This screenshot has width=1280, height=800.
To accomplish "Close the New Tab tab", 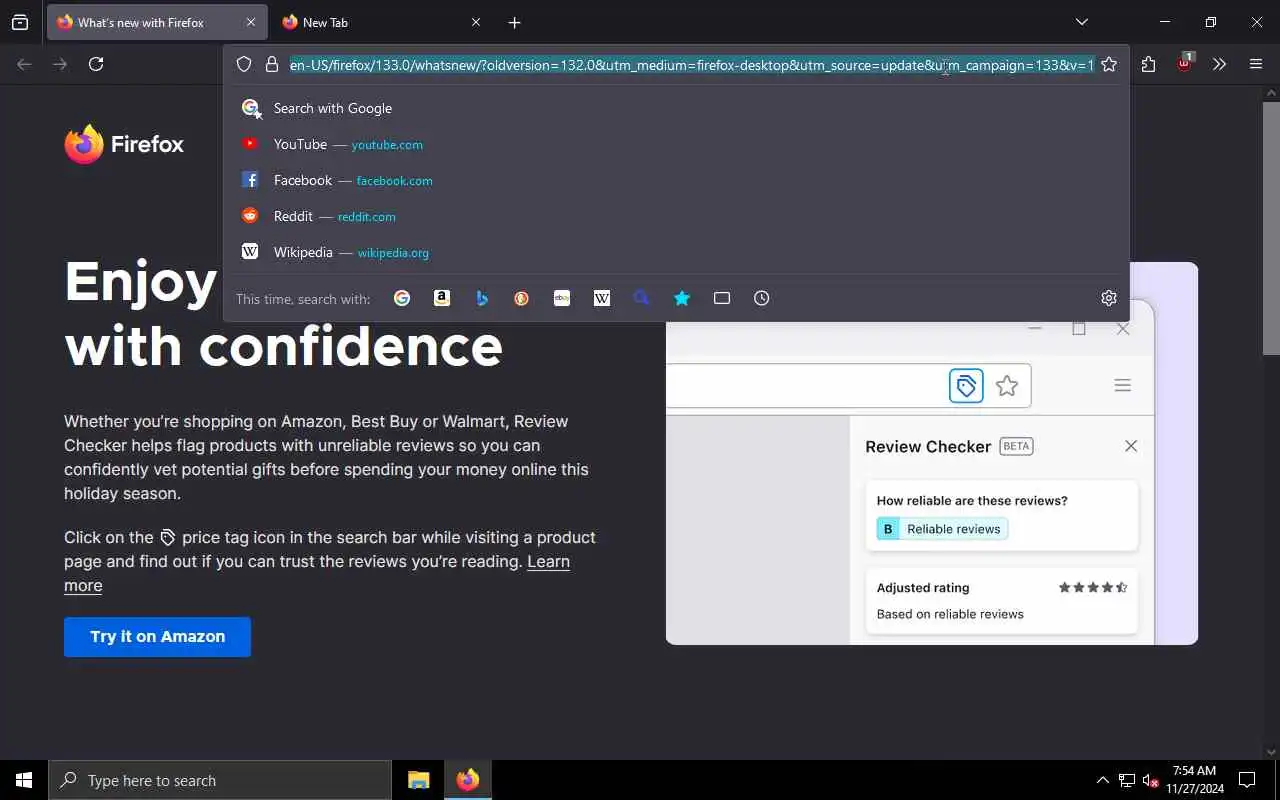I will click(476, 22).
